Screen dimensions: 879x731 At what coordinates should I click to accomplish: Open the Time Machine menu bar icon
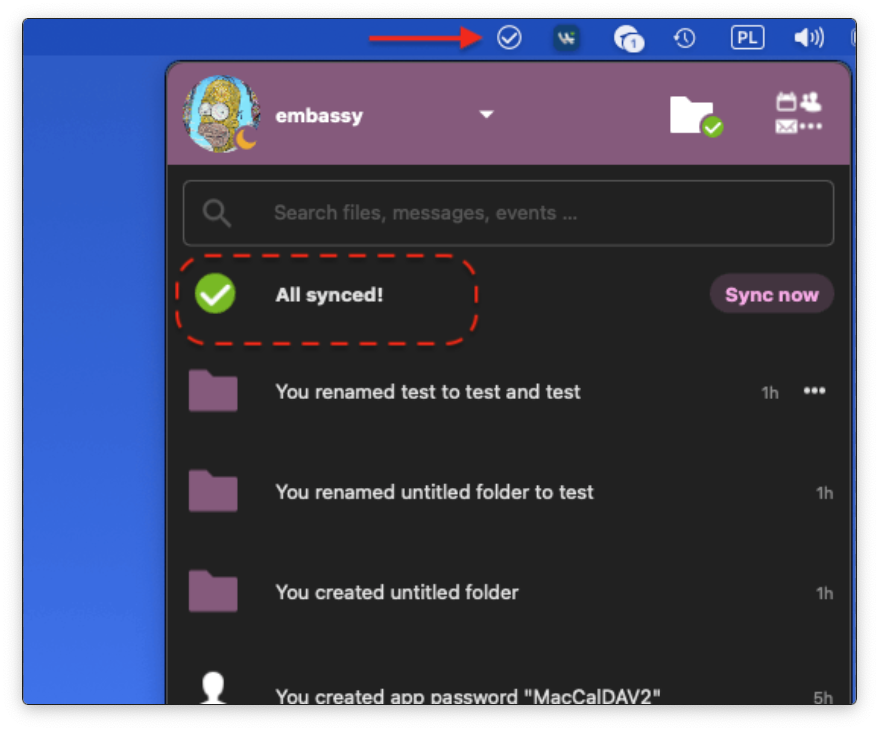click(685, 38)
